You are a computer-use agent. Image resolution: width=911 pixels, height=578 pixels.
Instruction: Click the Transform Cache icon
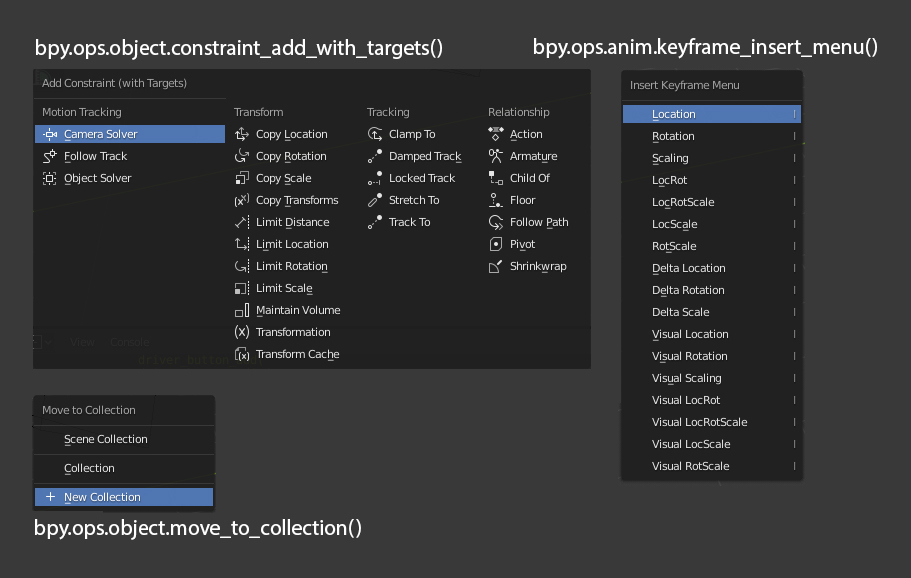[242, 354]
